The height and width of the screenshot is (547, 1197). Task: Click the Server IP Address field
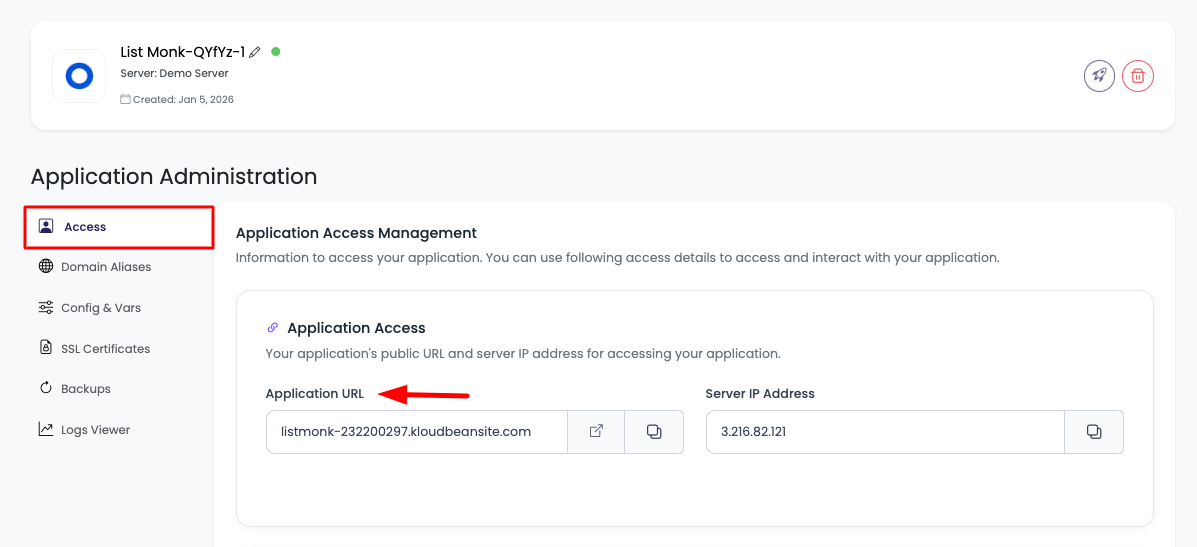(886, 432)
